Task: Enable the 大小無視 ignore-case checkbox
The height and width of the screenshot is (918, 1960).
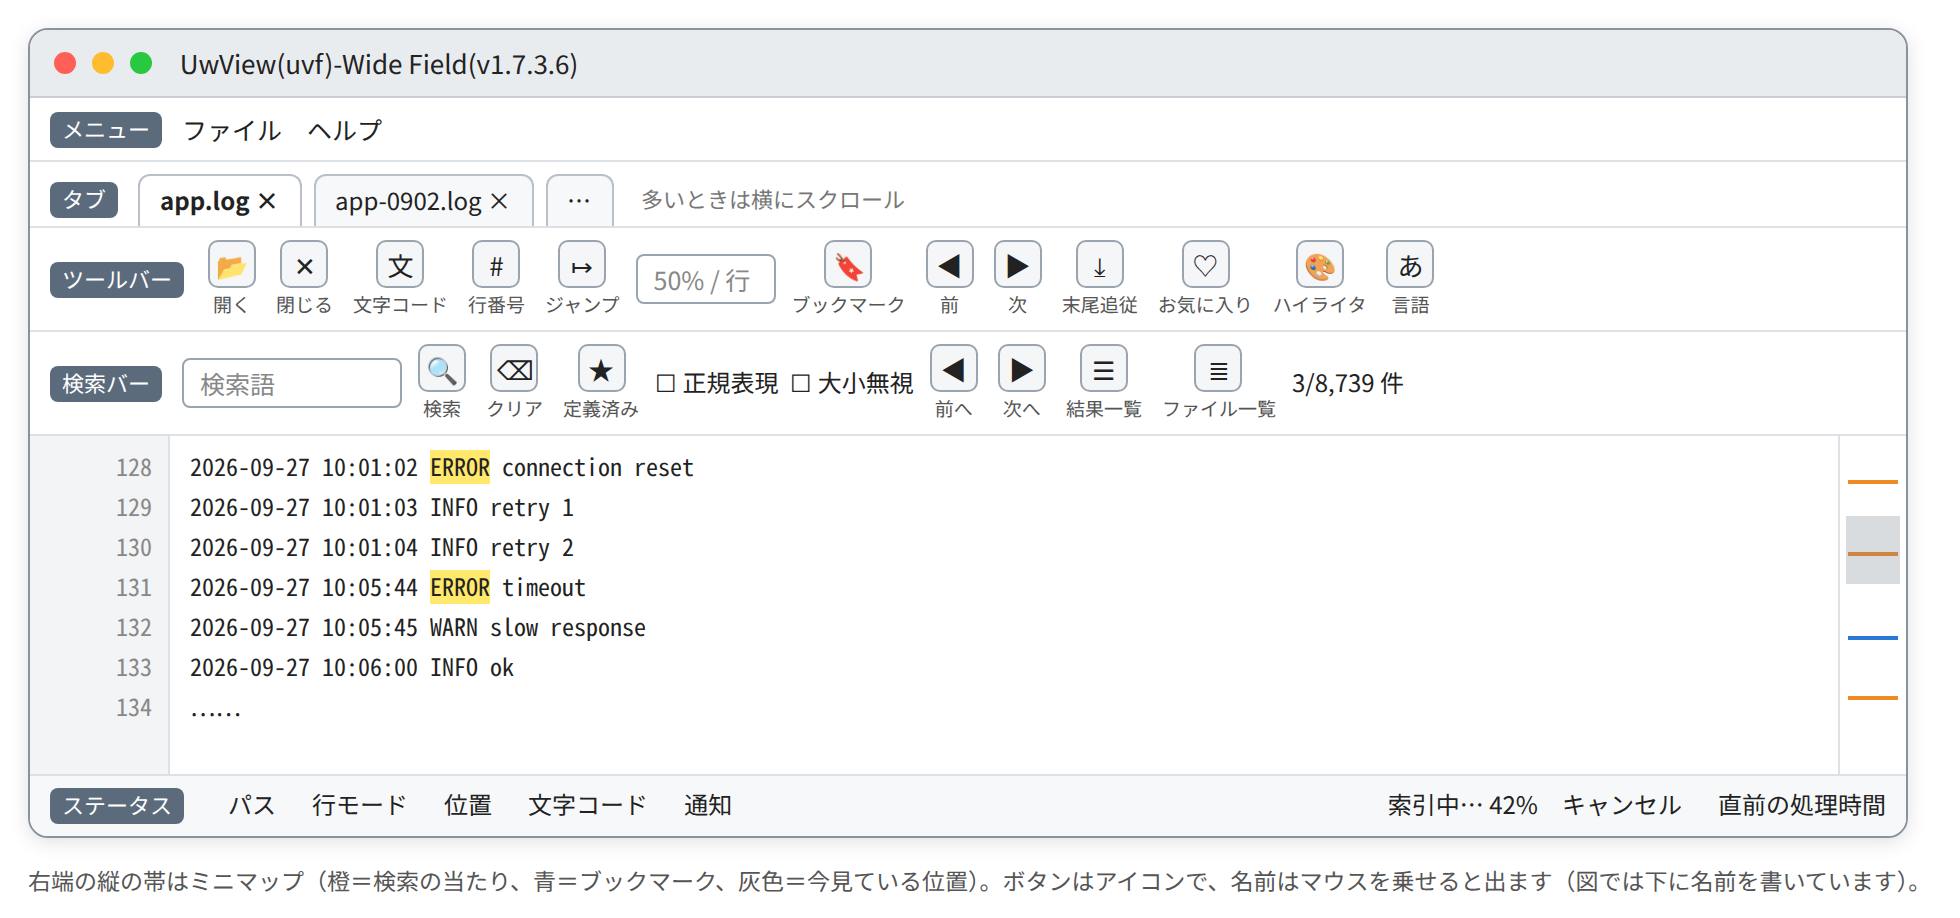Action: (800, 383)
